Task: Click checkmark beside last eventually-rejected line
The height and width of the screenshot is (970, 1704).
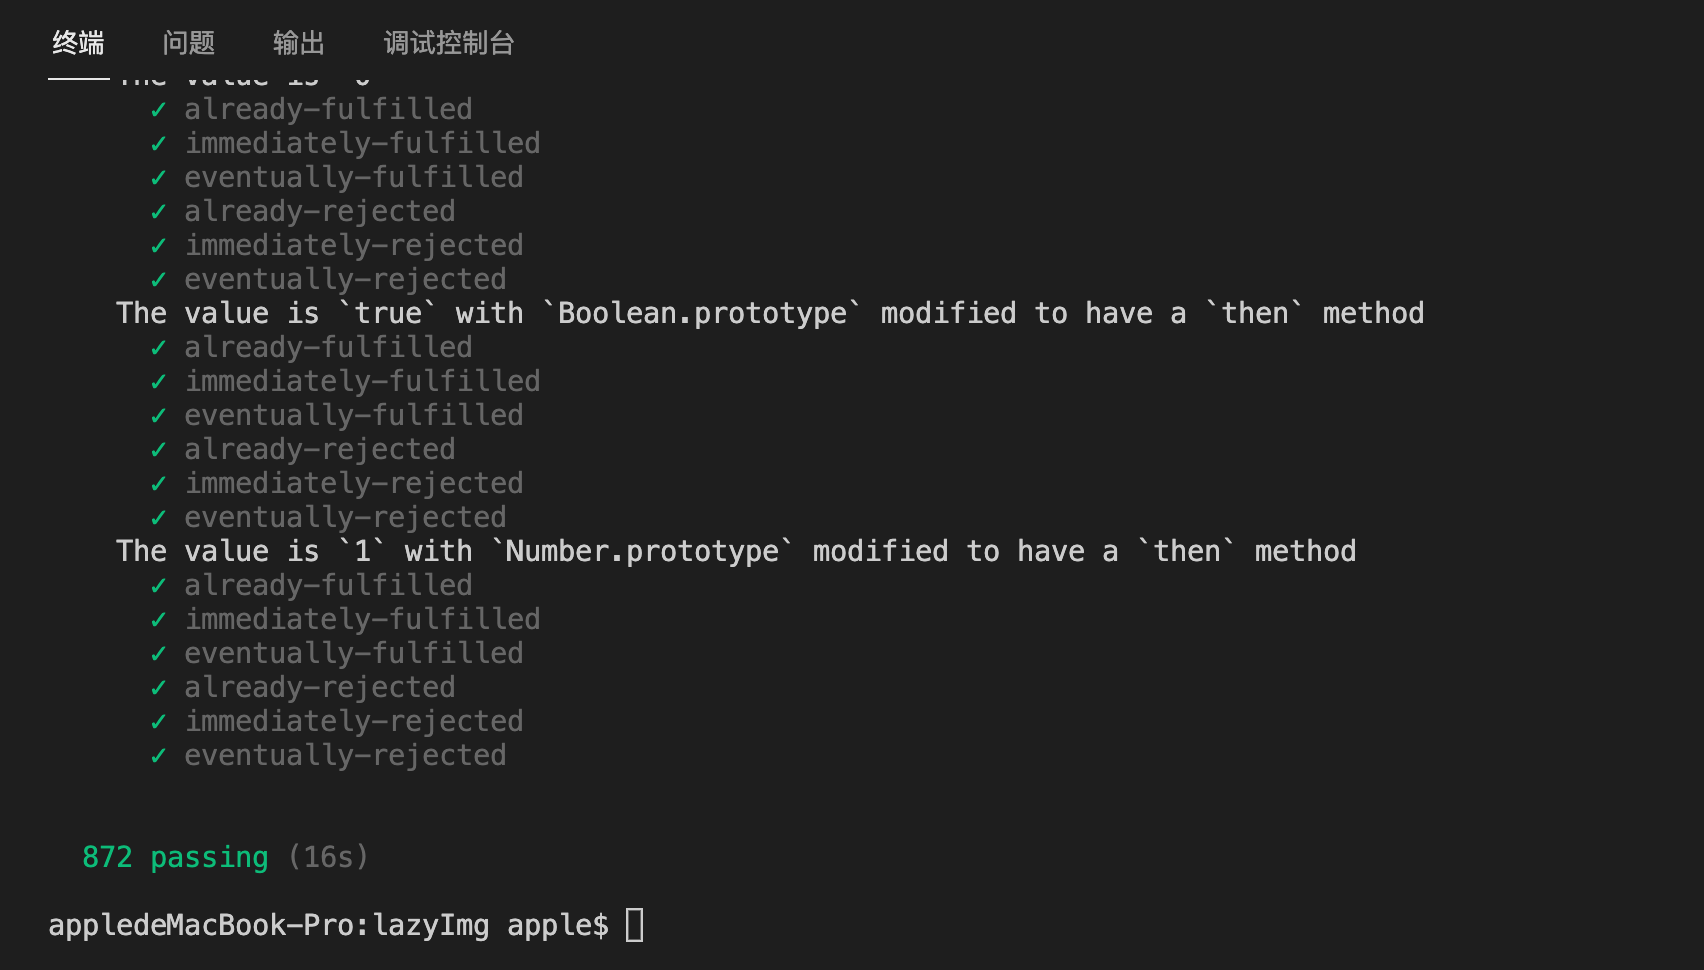Action: pos(158,756)
